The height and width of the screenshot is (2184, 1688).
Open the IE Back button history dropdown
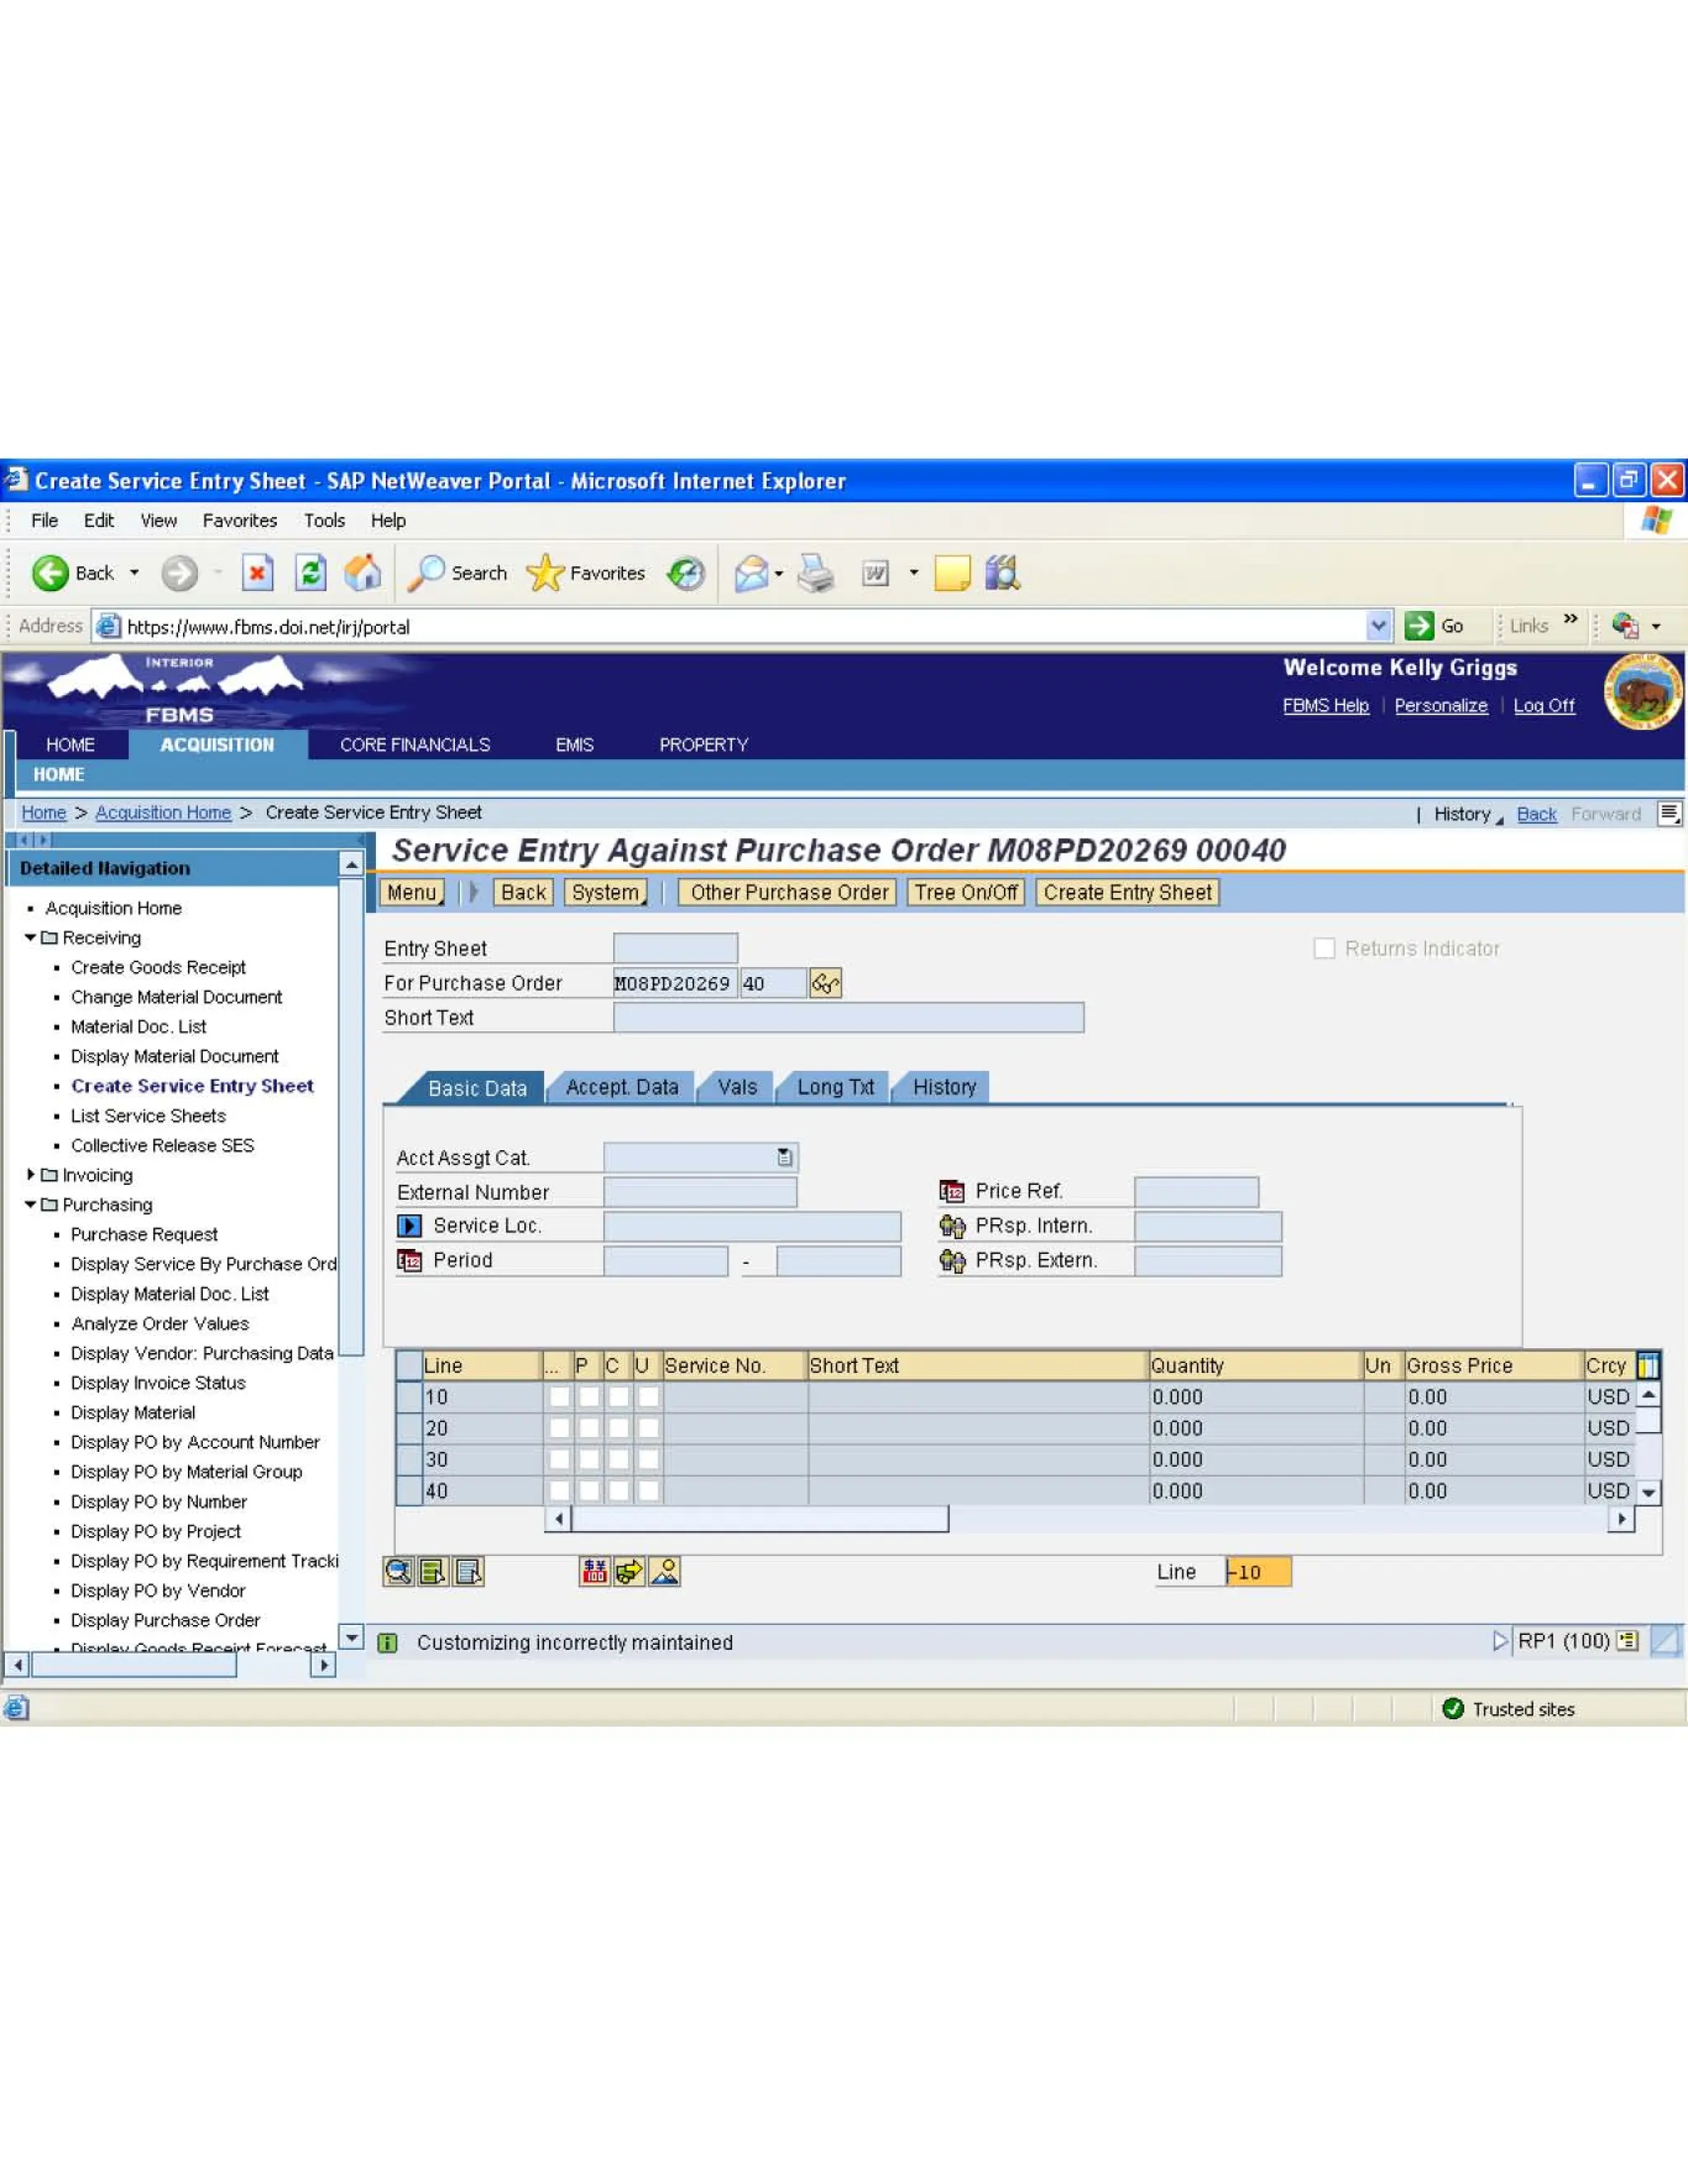[x=134, y=573]
